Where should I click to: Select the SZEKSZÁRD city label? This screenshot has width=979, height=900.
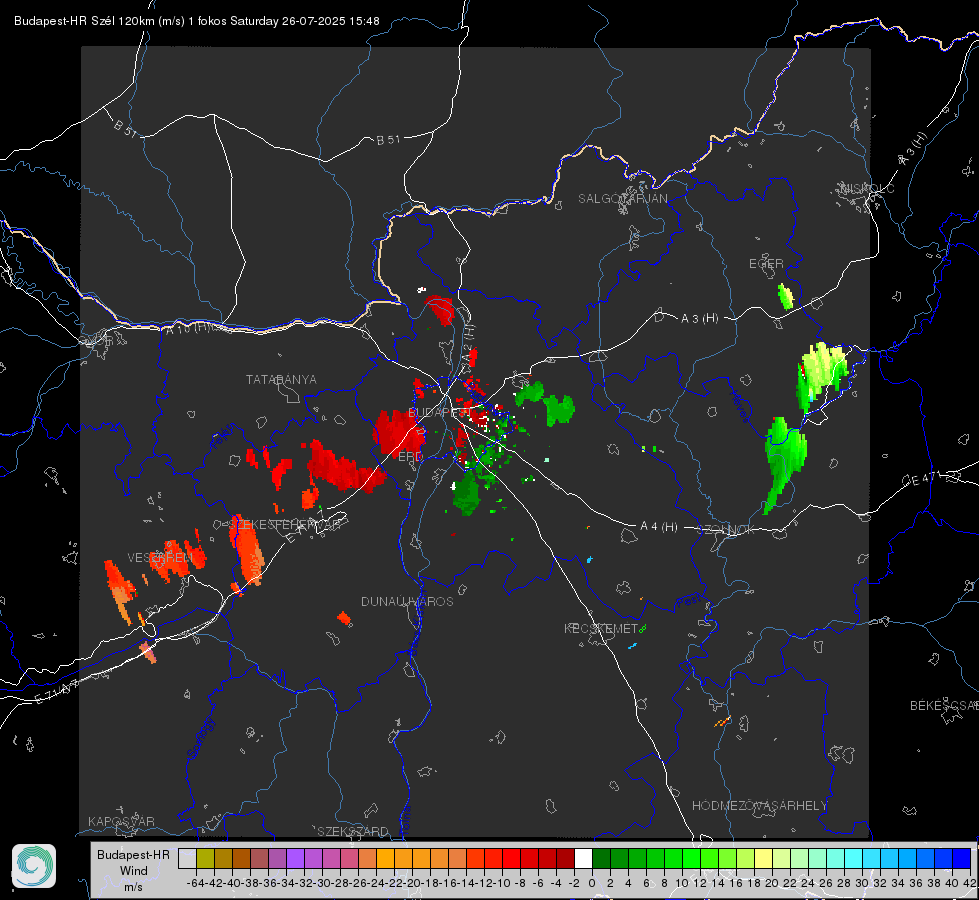tap(353, 831)
